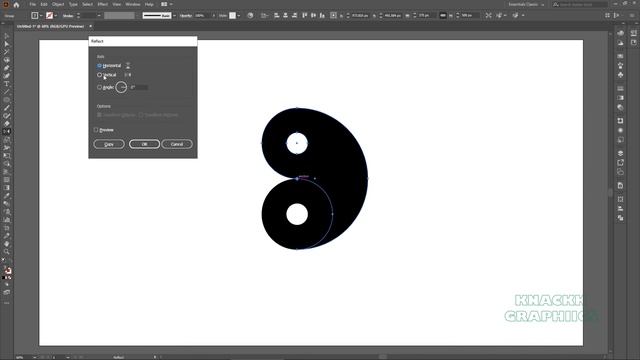The image size is (640, 360).
Task: Select the Zoom tool
Action: [x=7, y=252]
